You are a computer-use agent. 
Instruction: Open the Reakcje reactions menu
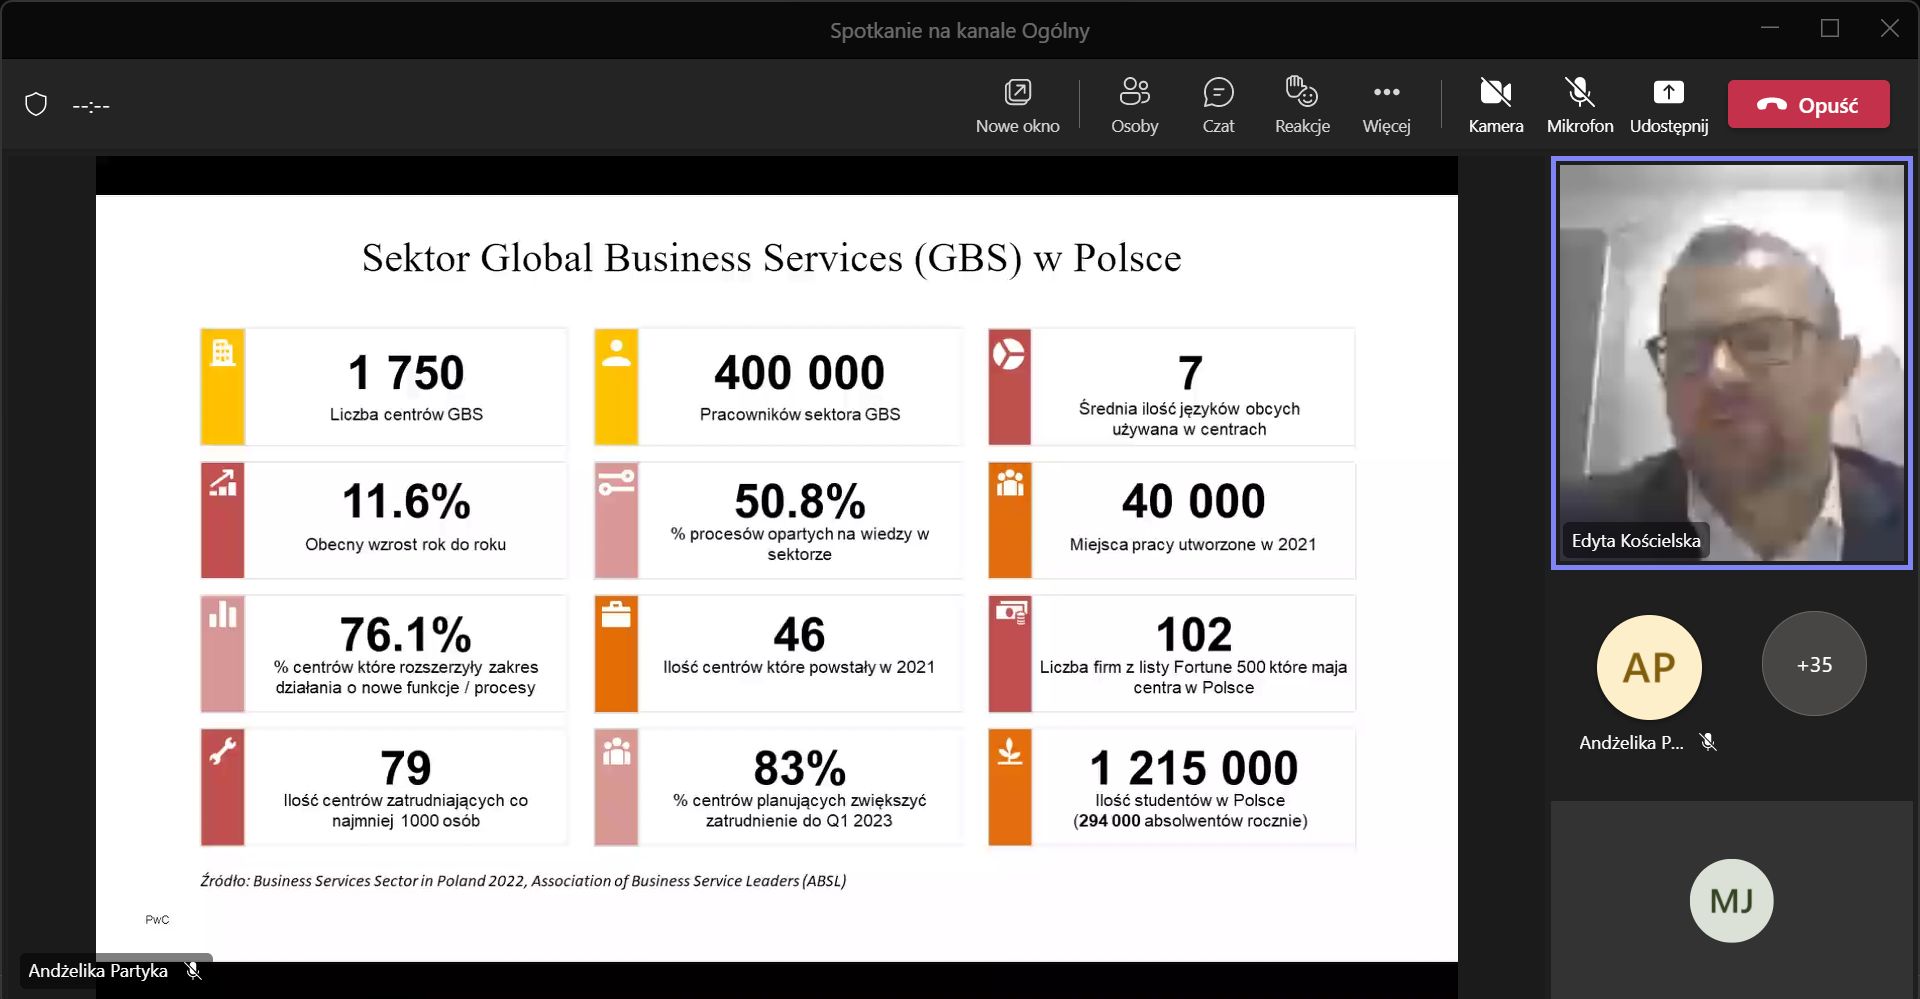1302,105
